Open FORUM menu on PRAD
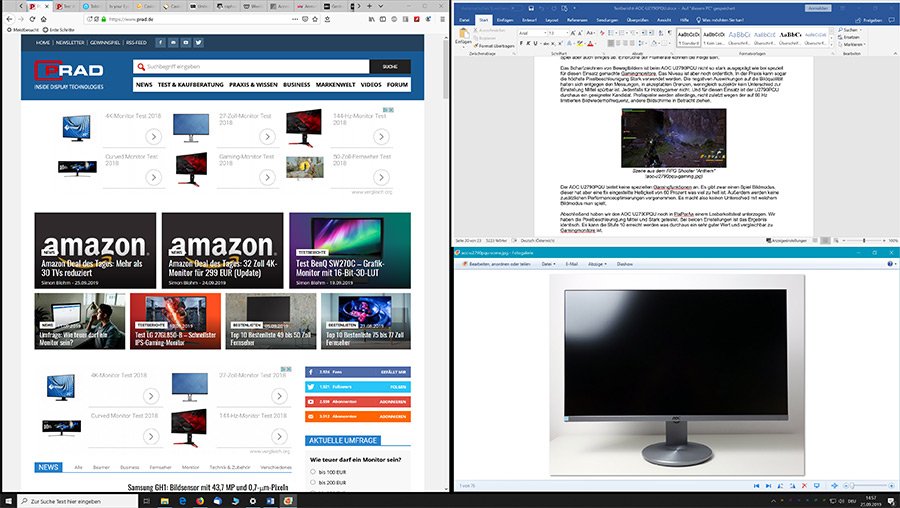900x508 pixels. [397, 84]
